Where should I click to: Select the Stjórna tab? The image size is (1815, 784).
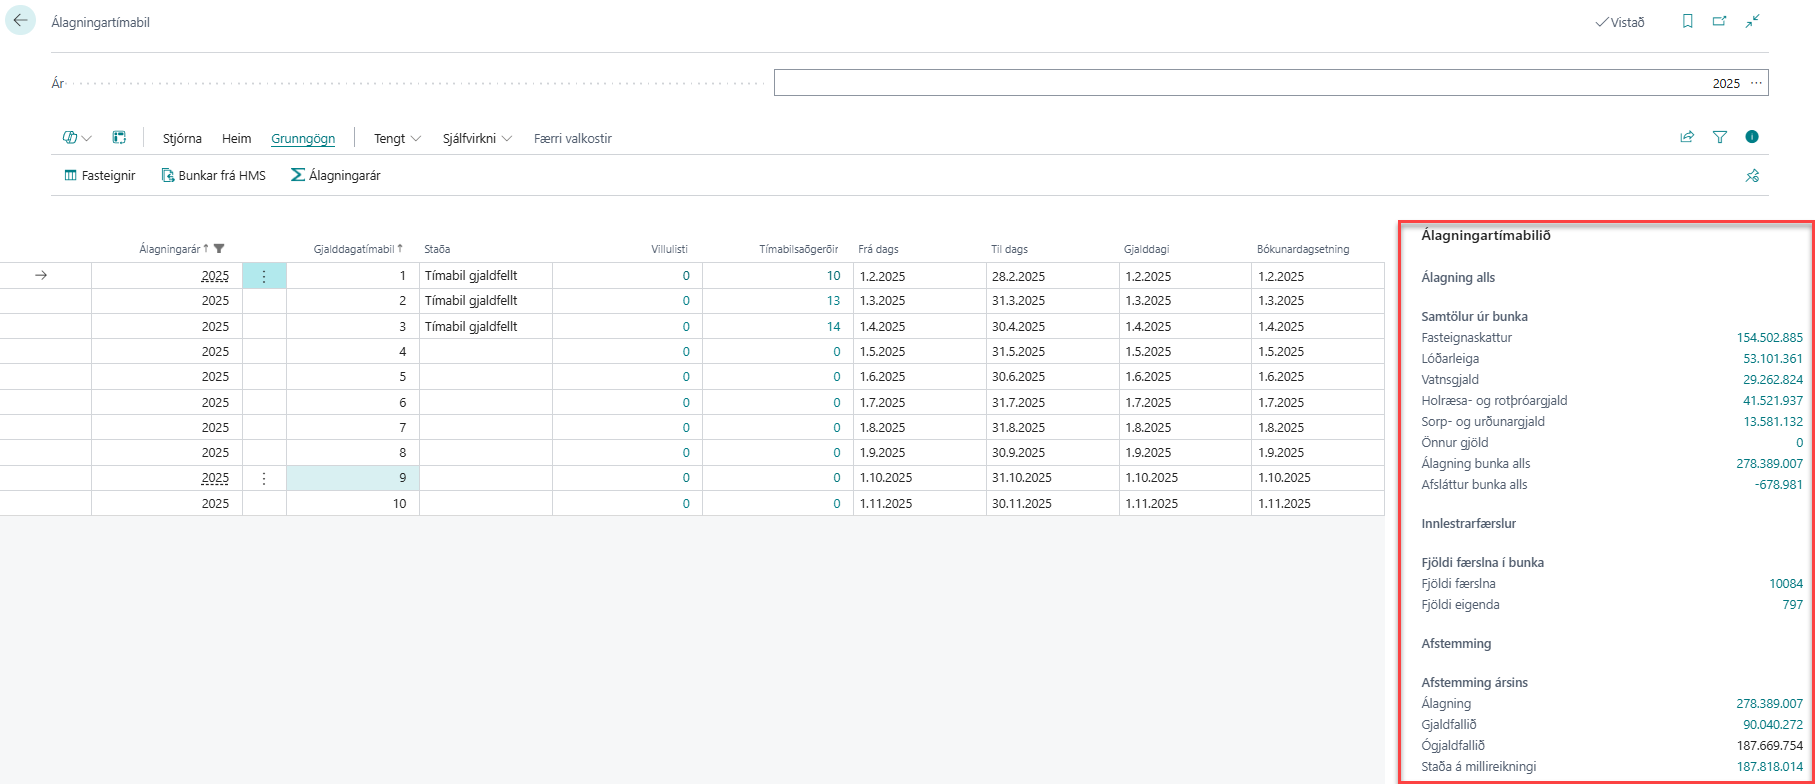click(x=182, y=139)
